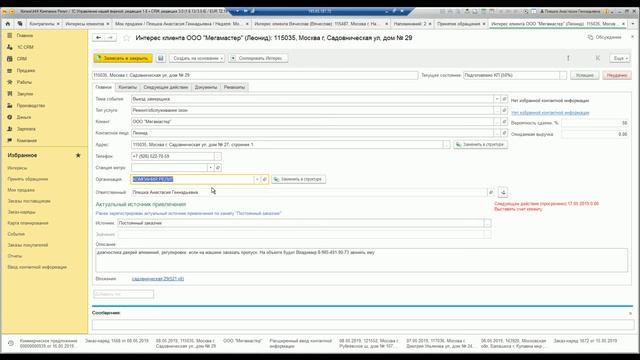The height and width of the screenshot is (360, 640).
Task: Click Спланировать Интерес button
Action: [258, 58]
